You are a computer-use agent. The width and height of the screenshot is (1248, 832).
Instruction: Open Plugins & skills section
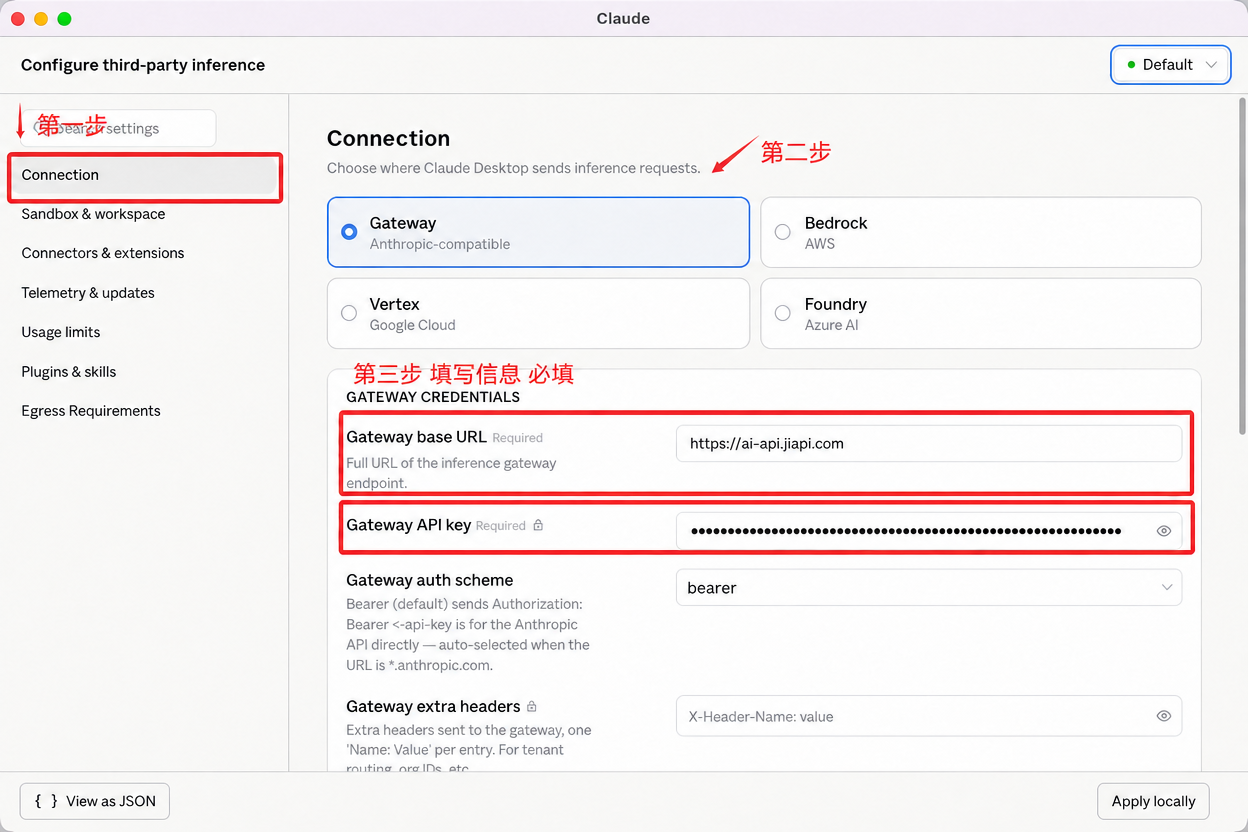tap(69, 372)
